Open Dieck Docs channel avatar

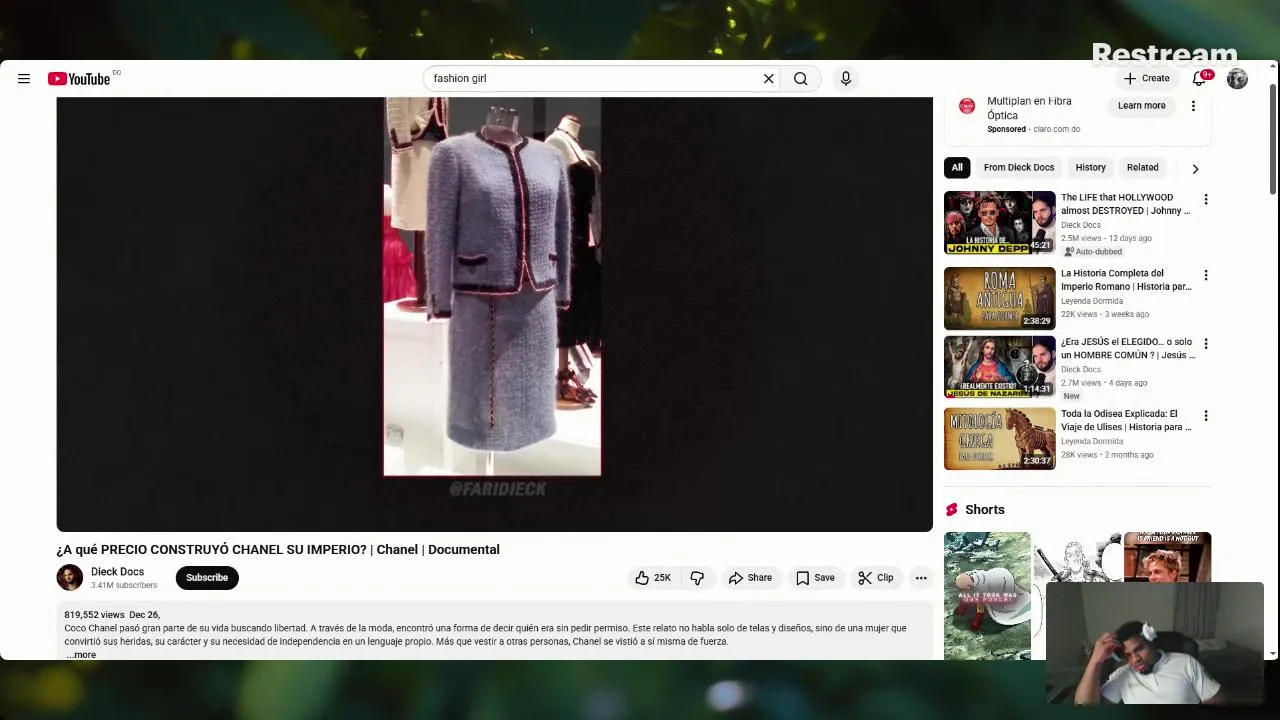tap(70, 578)
